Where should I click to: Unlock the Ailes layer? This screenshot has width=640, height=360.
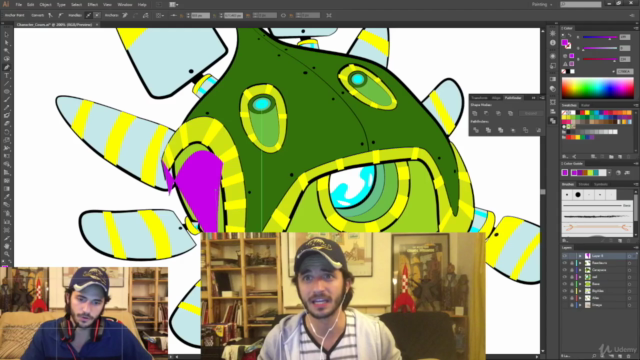[571, 298]
